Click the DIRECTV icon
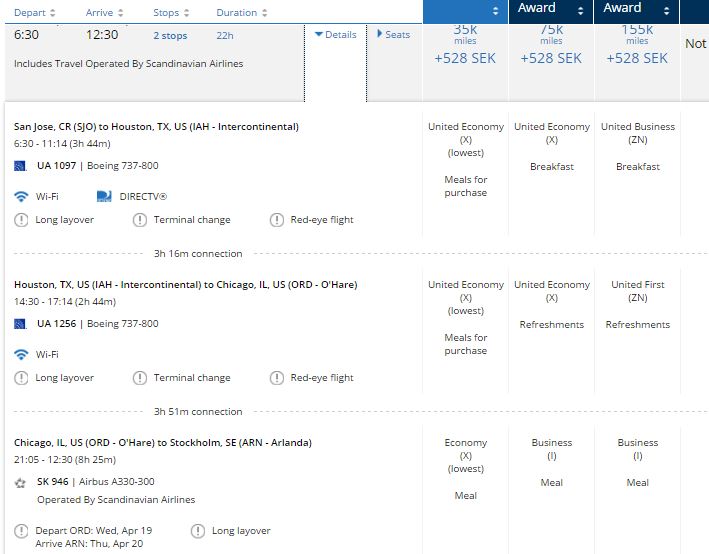The image size is (709, 554). pyautogui.click(x=105, y=197)
